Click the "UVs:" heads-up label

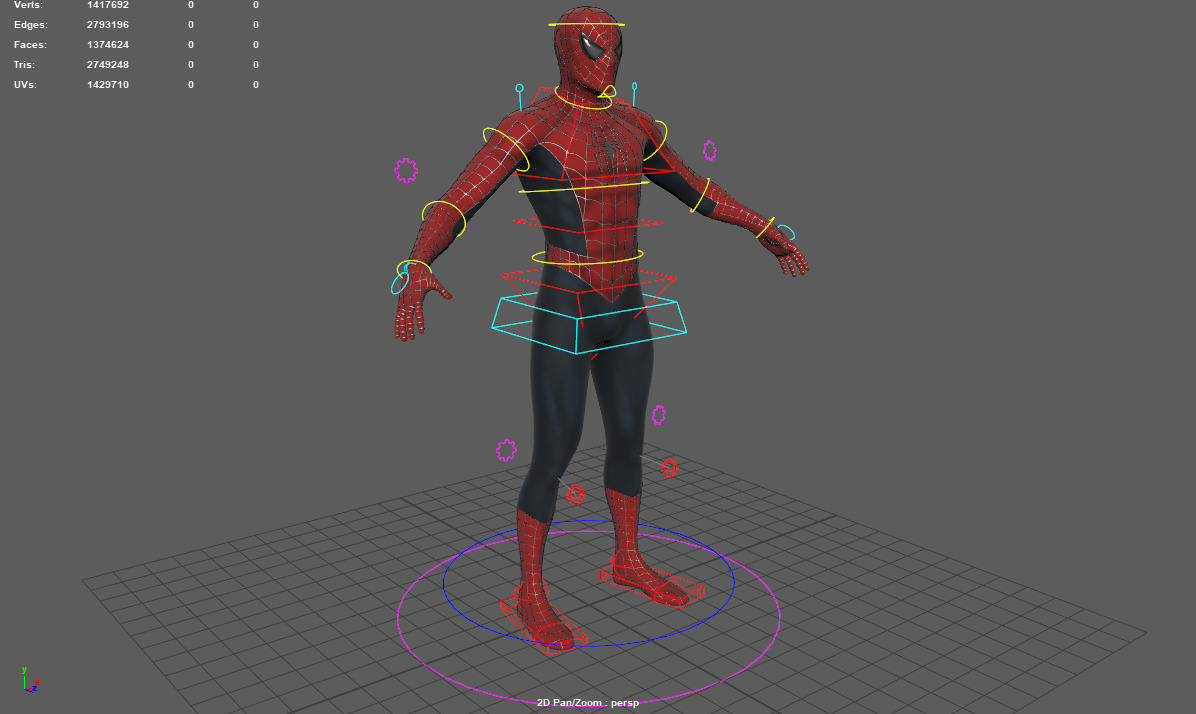tap(25, 84)
